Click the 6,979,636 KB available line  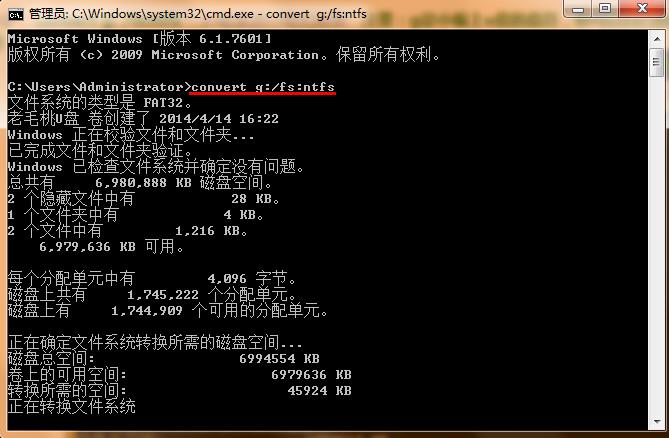(111, 247)
